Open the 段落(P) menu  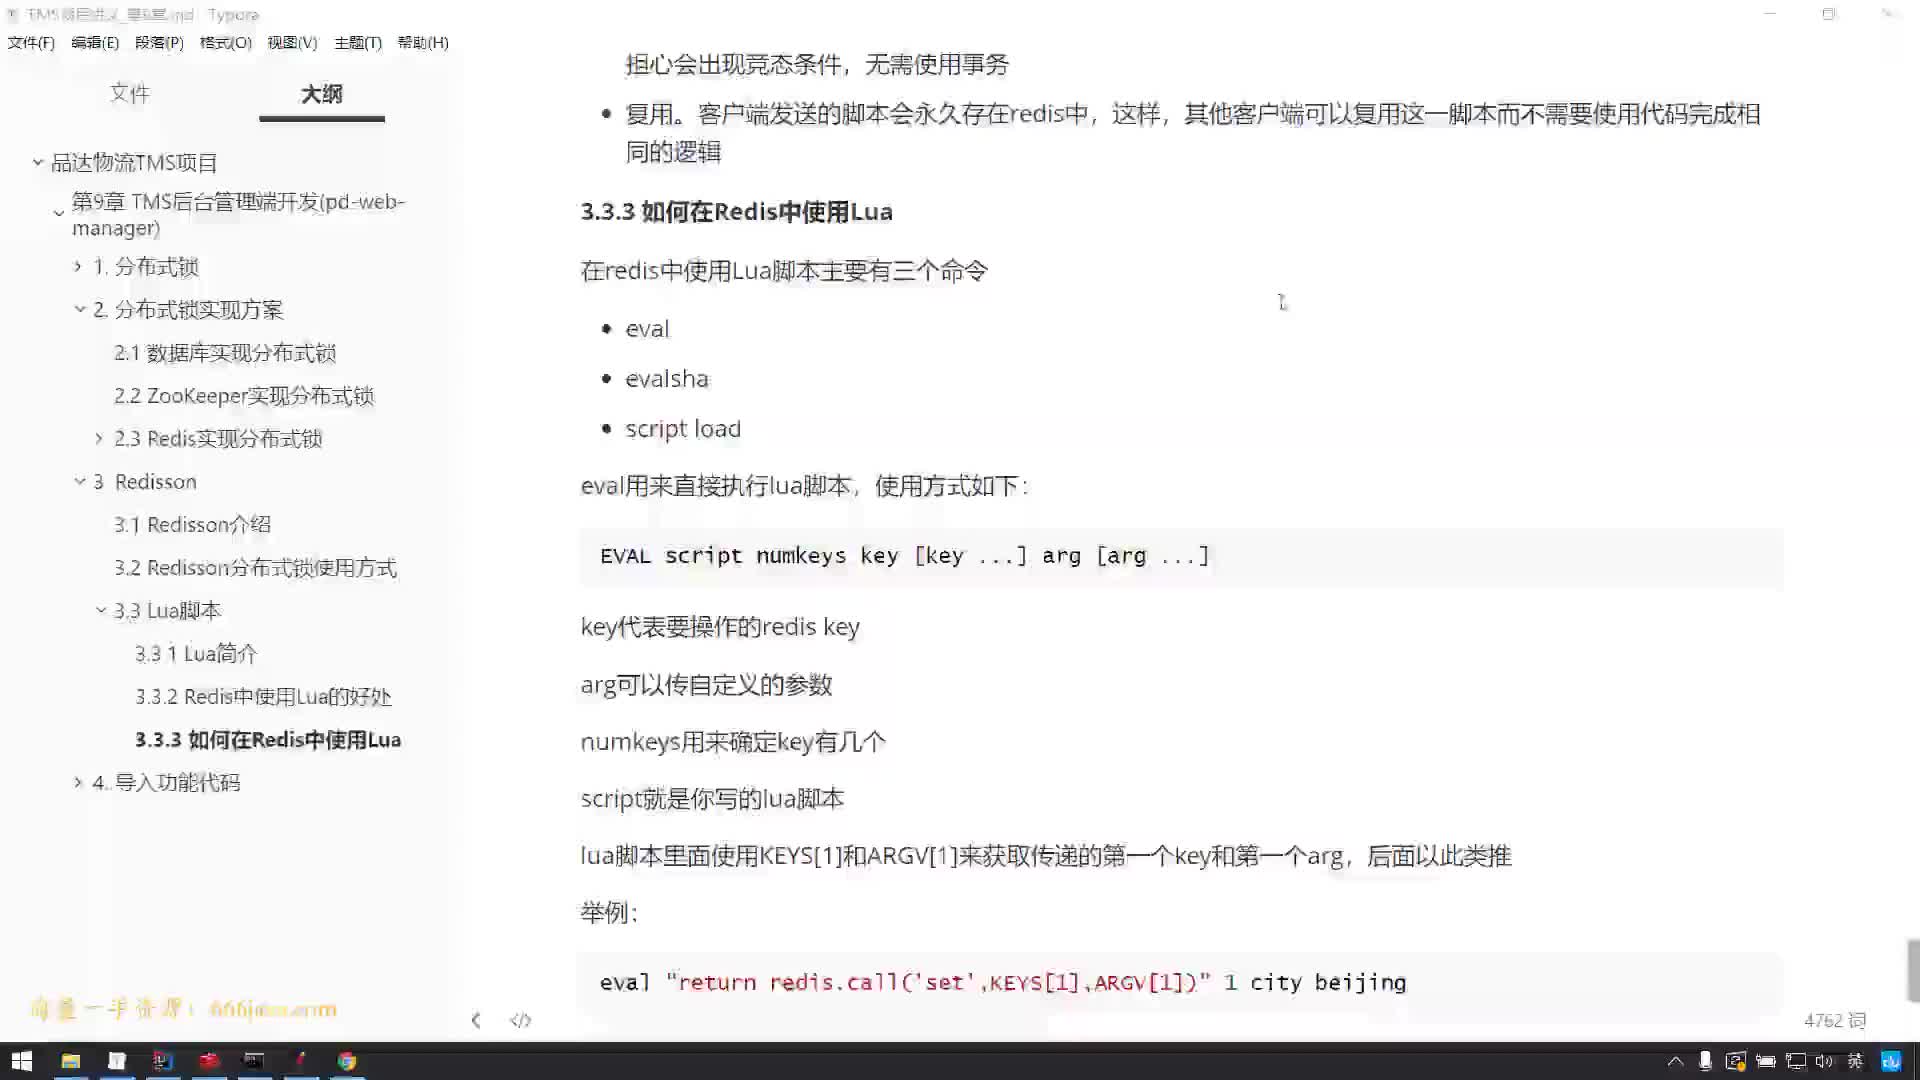click(x=159, y=43)
